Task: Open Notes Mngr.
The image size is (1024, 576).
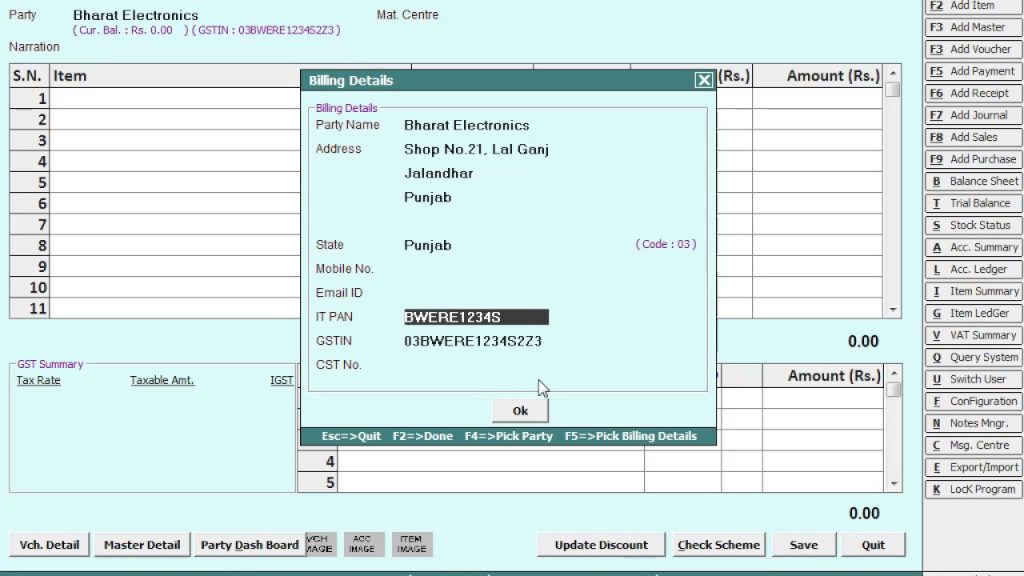Action: 973,423
